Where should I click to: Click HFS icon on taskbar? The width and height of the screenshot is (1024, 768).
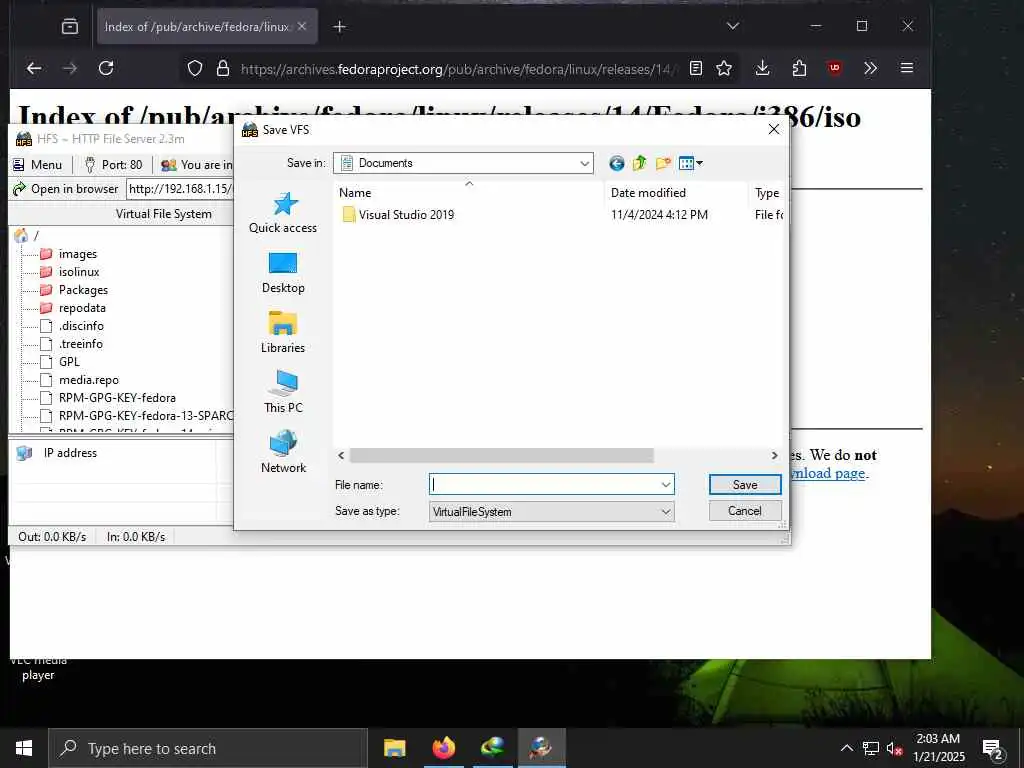(541, 748)
